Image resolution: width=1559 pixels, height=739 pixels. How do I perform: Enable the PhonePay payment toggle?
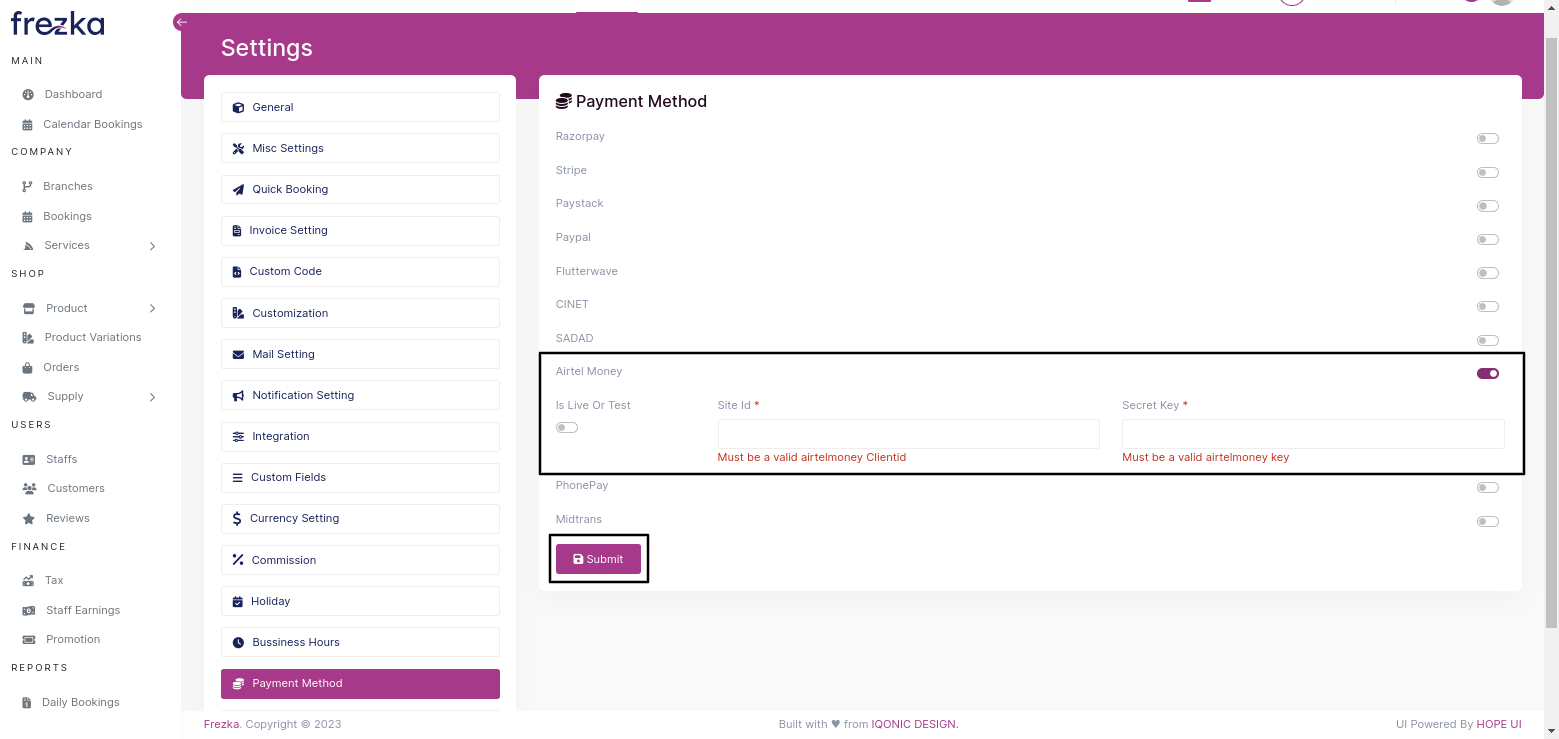tap(1488, 488)
